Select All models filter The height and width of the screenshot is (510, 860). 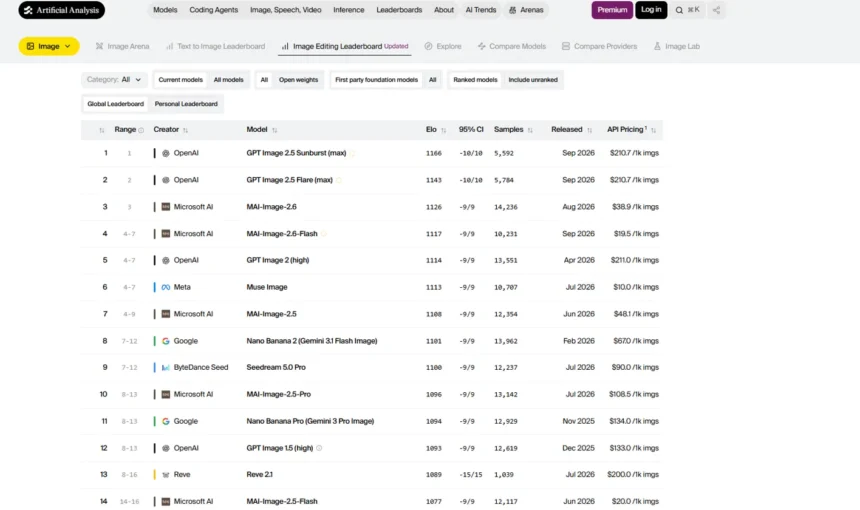[228, 80]
